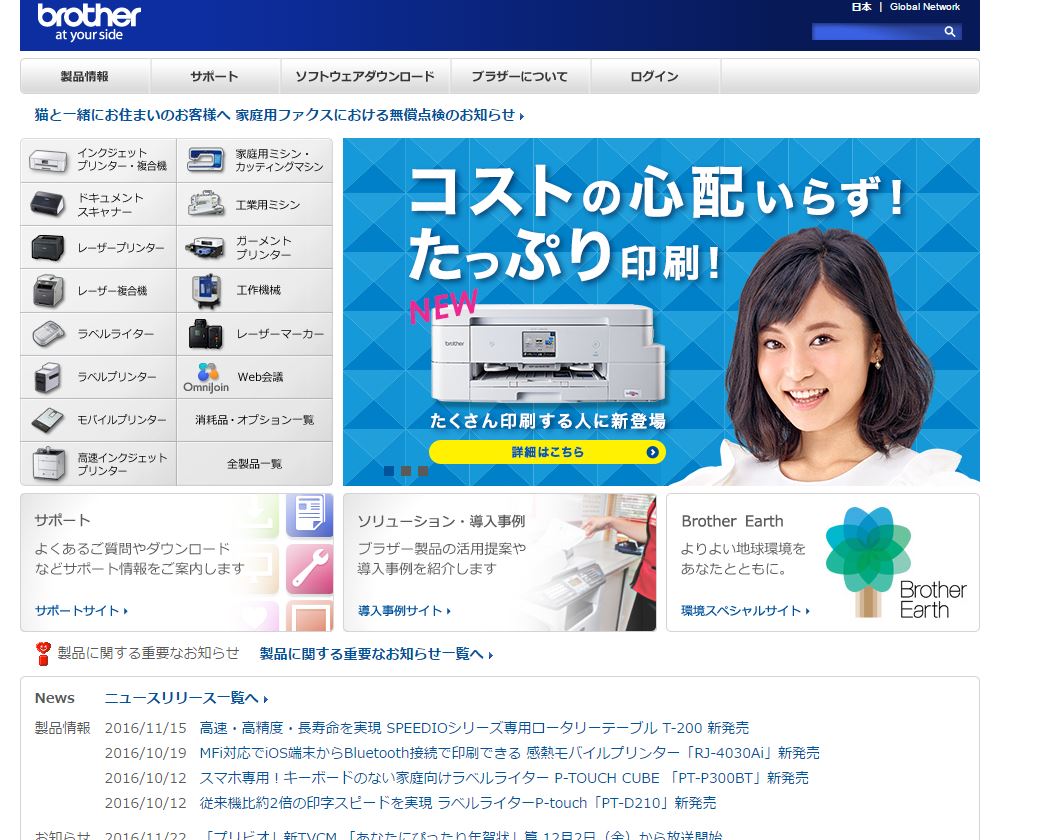Open ニュースリリース一覧へ link
This screenshot has height=840, width=1041.
187,698
